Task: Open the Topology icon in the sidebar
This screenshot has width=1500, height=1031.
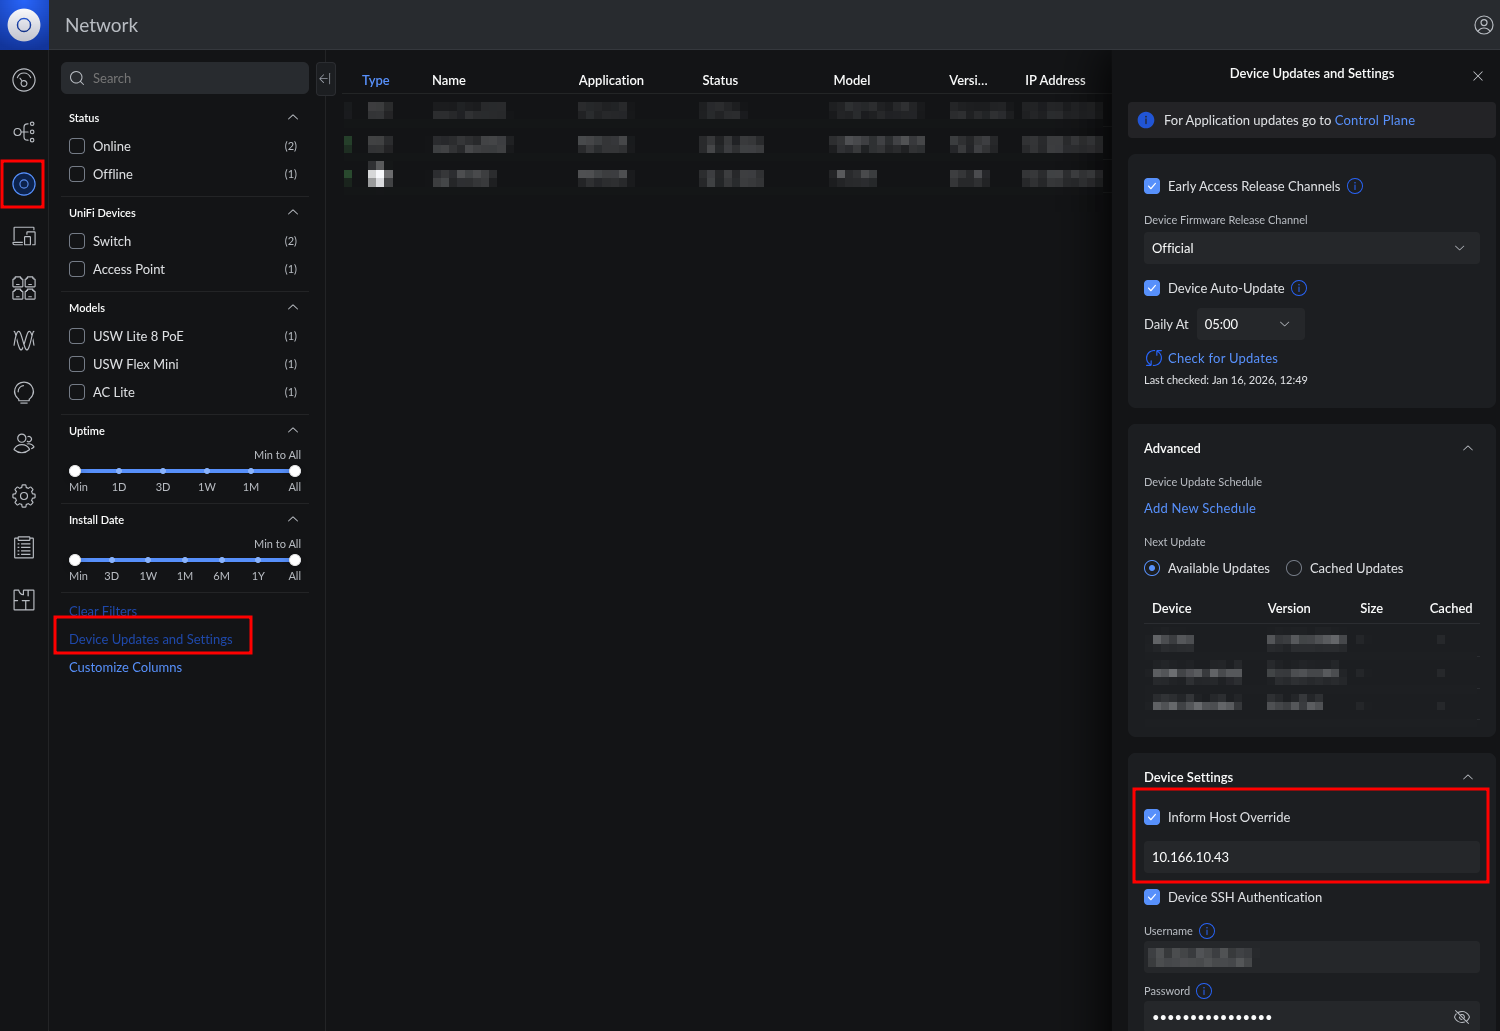Action: (24, 132)
